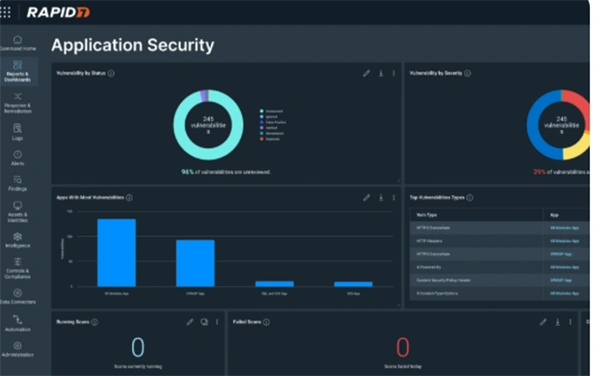Open Intelligence from the sidebar
Image resolution: width=600 pixels, height=376 pixels.
click(18, 240)
